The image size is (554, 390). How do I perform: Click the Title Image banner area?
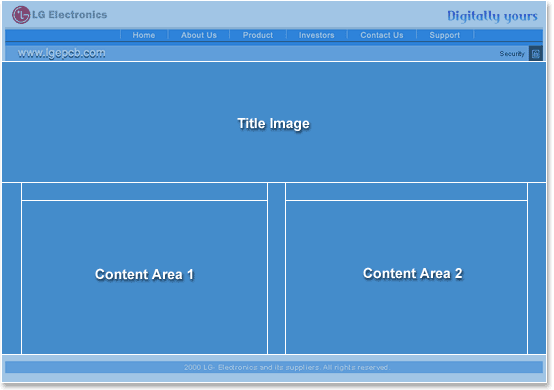coord(274,122)
